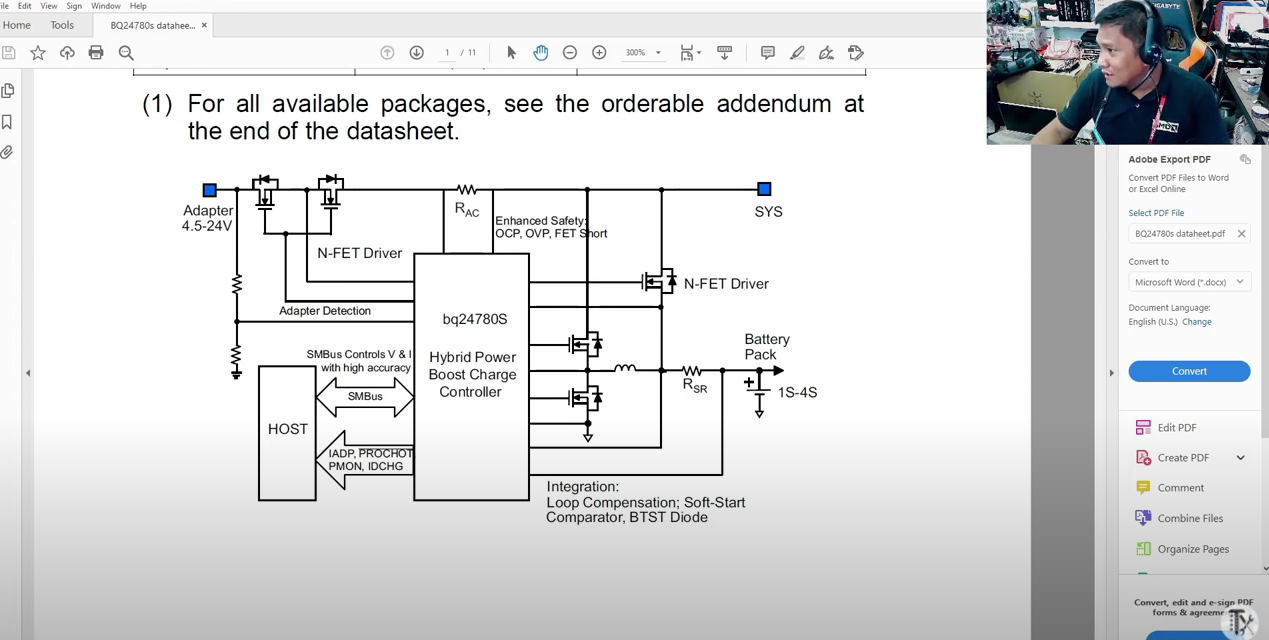Open the page thumbnails panel
1269x640 pixels.
click(8, 91)
